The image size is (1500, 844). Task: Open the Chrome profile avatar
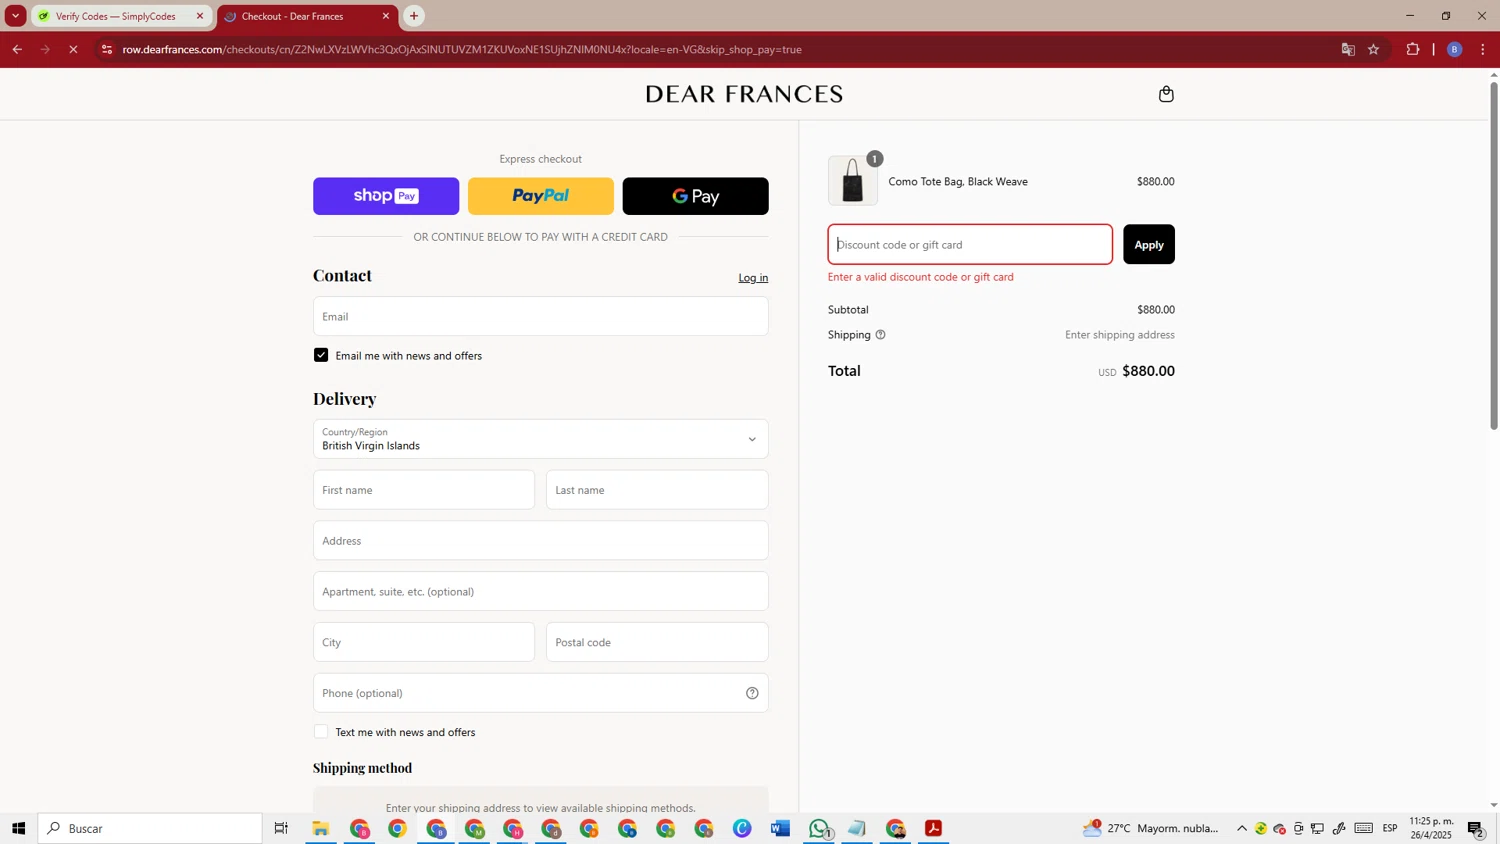[1455, 49]
